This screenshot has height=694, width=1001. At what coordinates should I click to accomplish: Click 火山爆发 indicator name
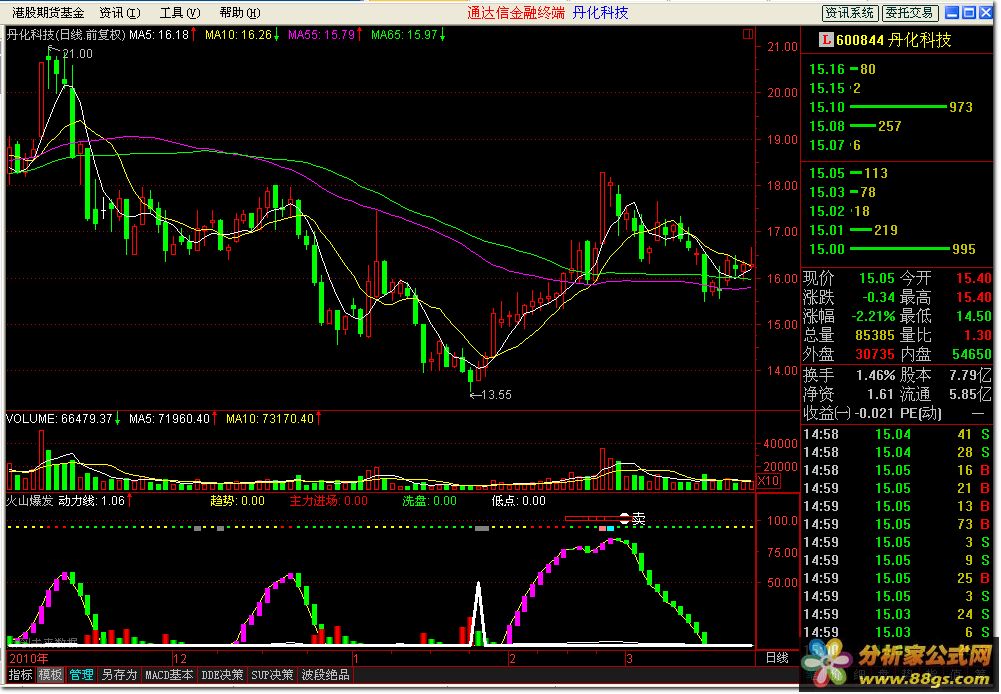(x=29, y=501)
